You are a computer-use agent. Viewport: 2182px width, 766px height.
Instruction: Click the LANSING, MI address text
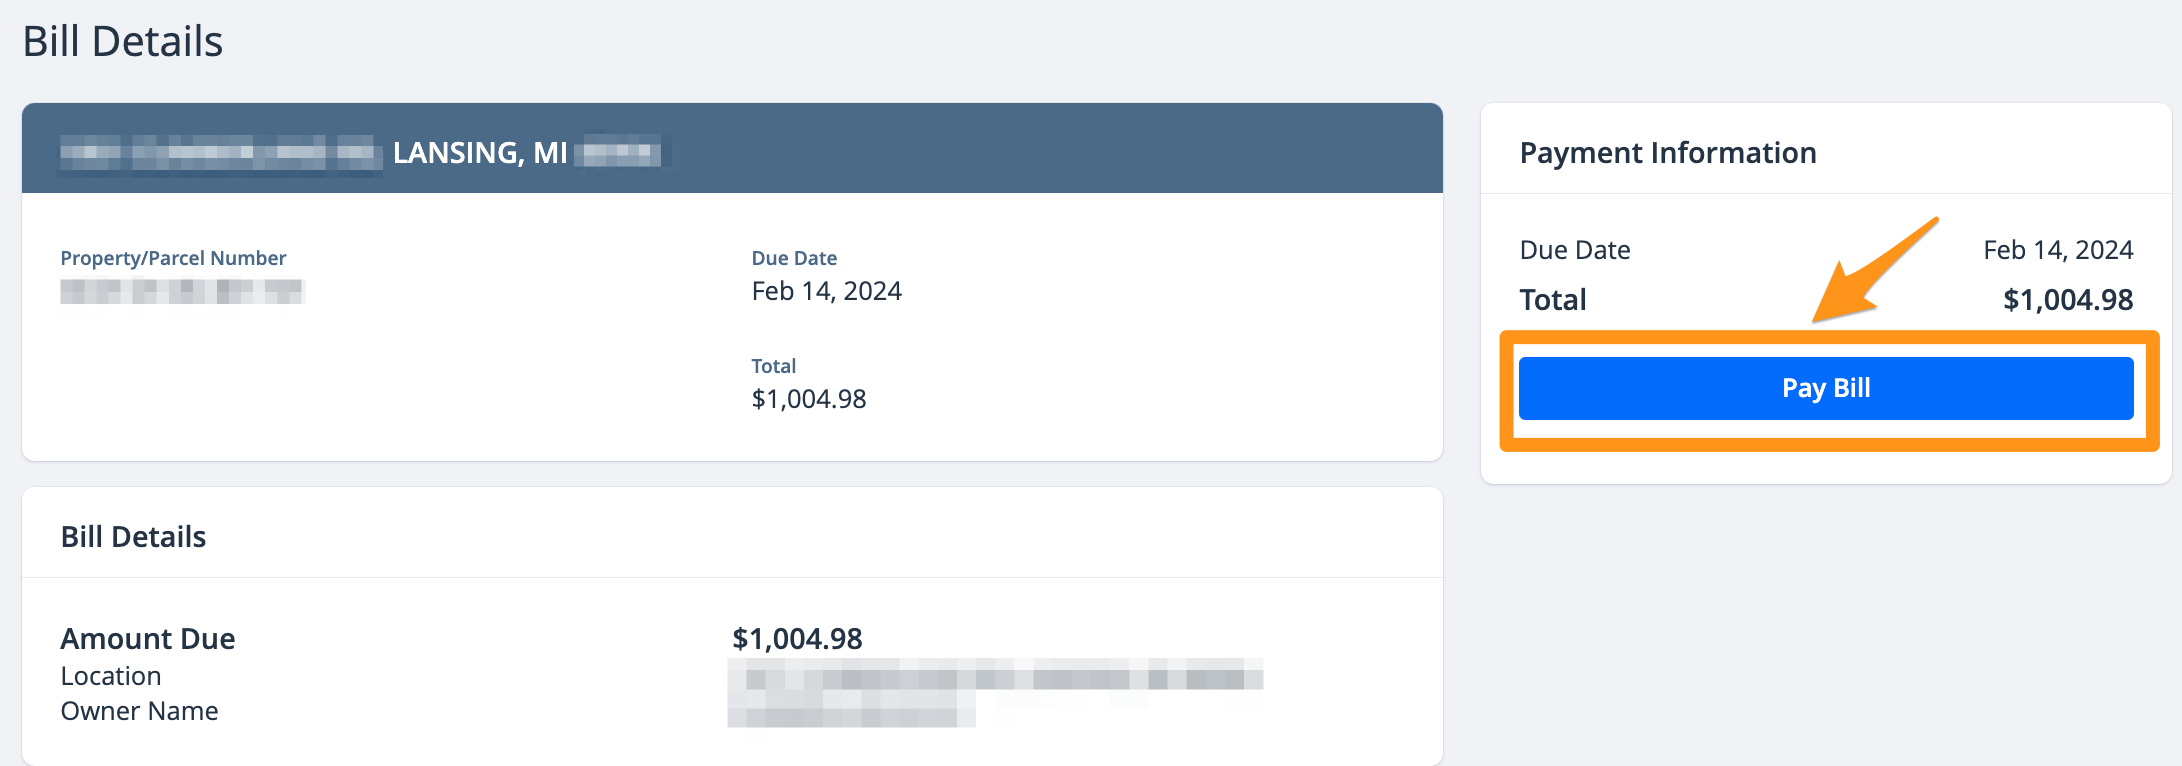coord(480,153)
